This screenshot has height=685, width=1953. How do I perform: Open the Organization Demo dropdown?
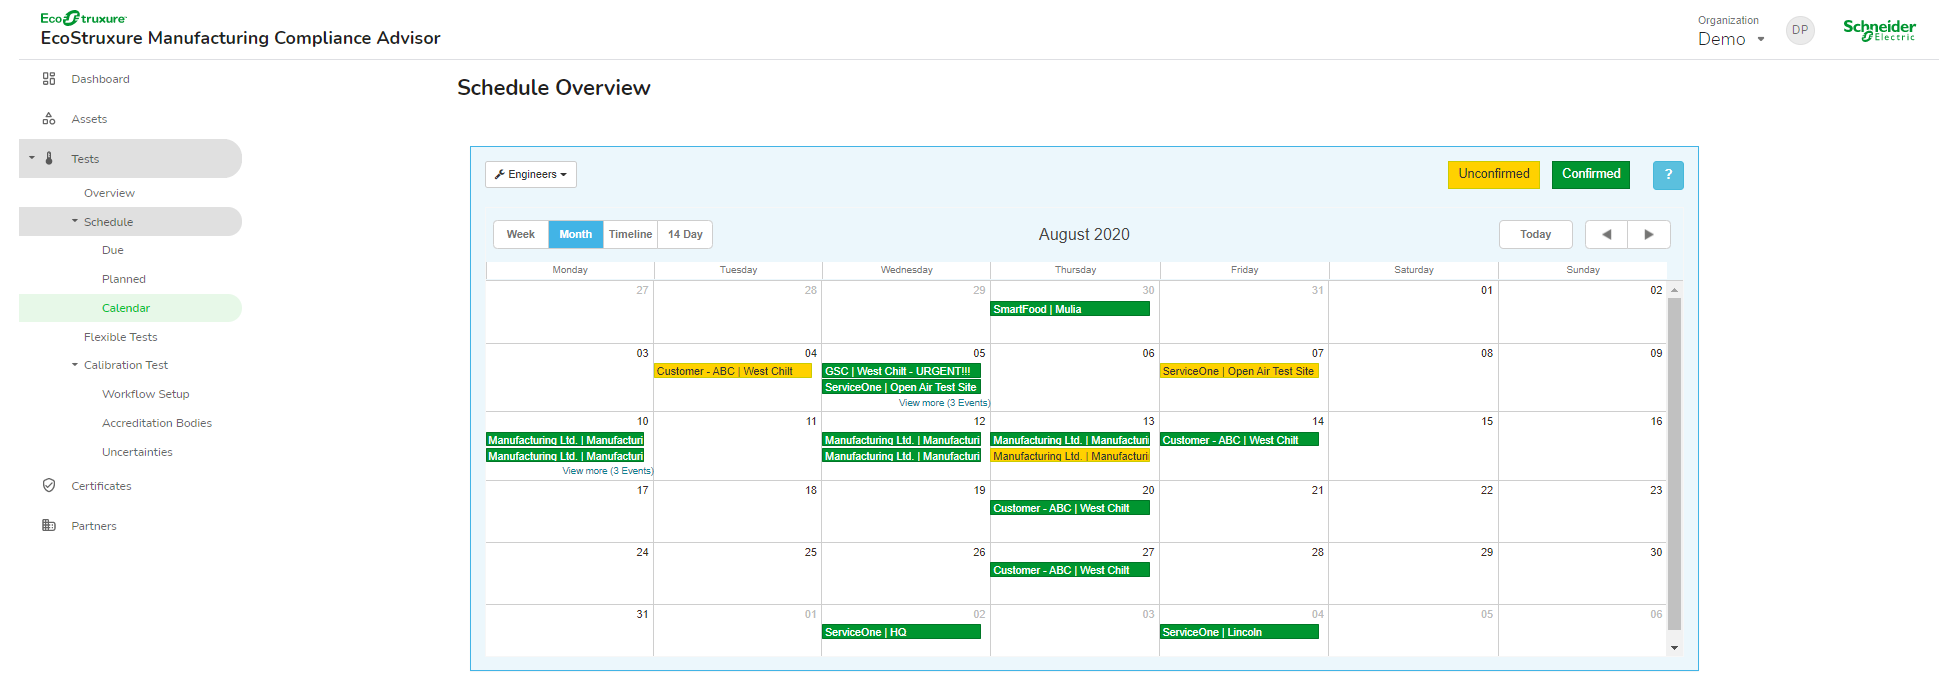tap(1731, 39)
